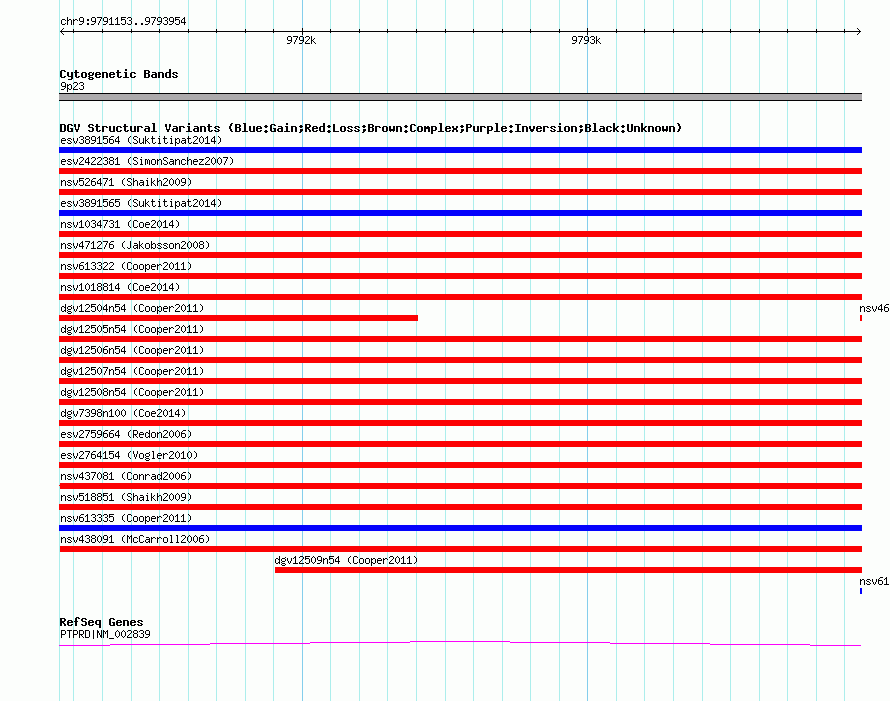Open the dgv12505n54 (Cooper2011) label
Image resolution: width=890 pixels, height=701 pixels.
(132, 329)
